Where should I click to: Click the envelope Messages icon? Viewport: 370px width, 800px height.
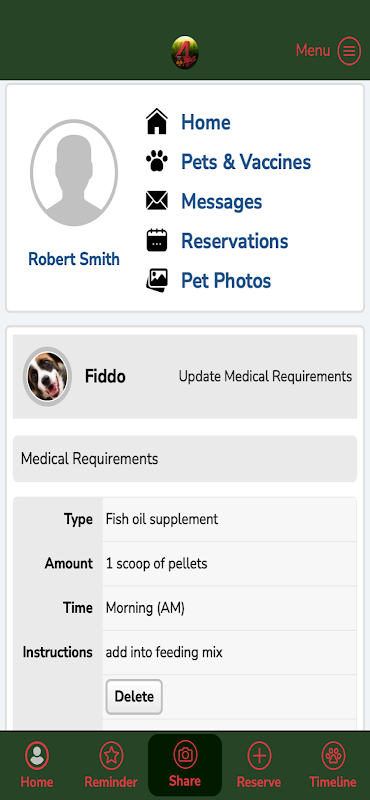157,201
